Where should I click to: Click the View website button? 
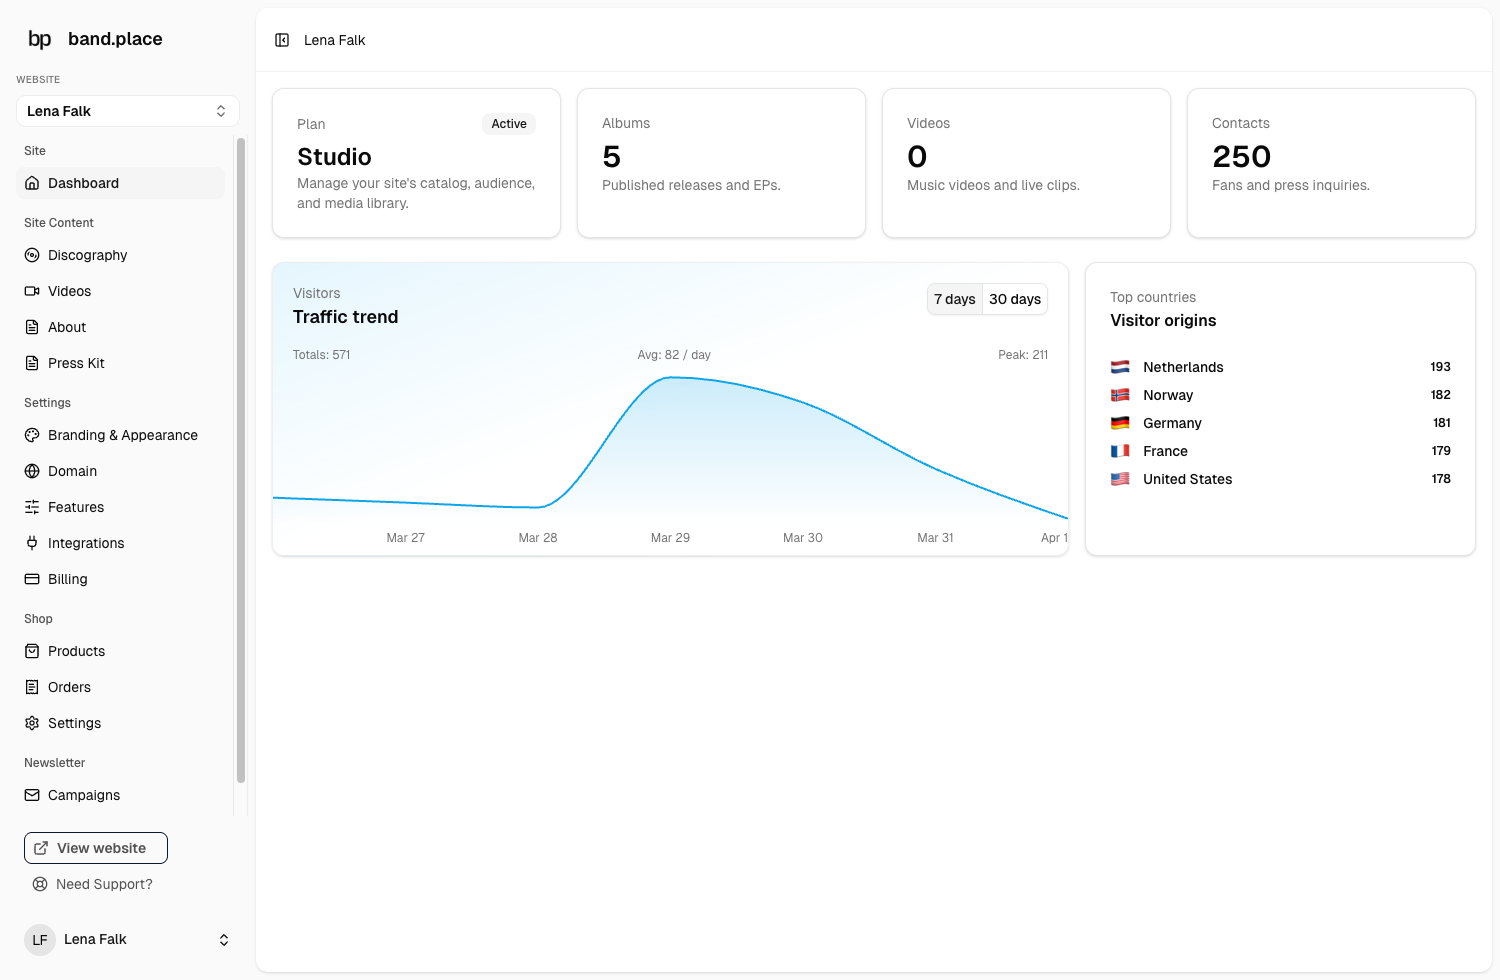click(x=96, y=848)
